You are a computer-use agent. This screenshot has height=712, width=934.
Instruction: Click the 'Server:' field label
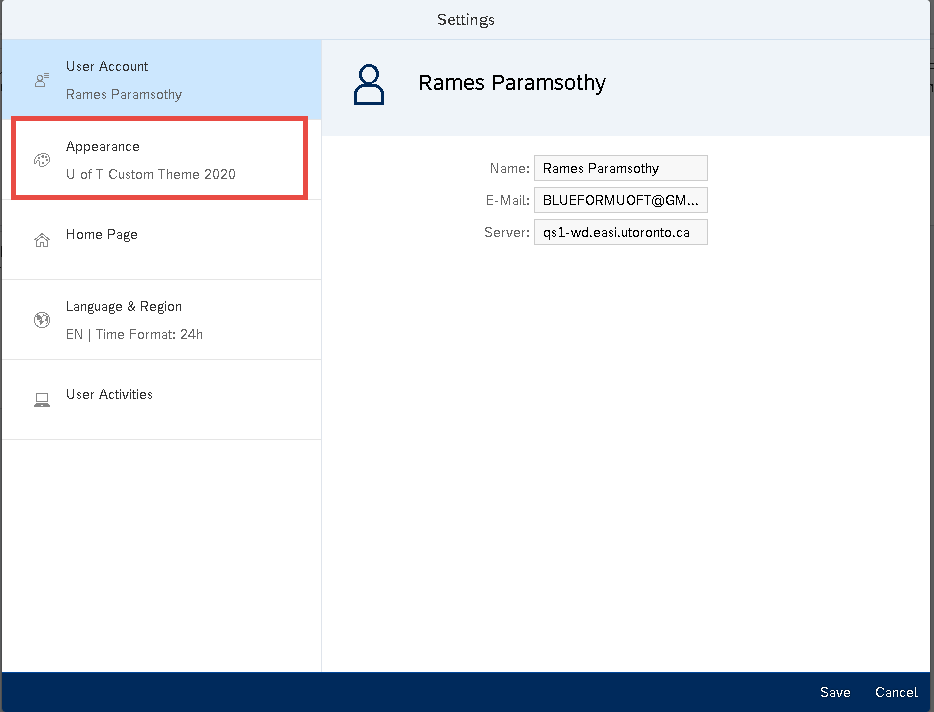coord(507,232)
